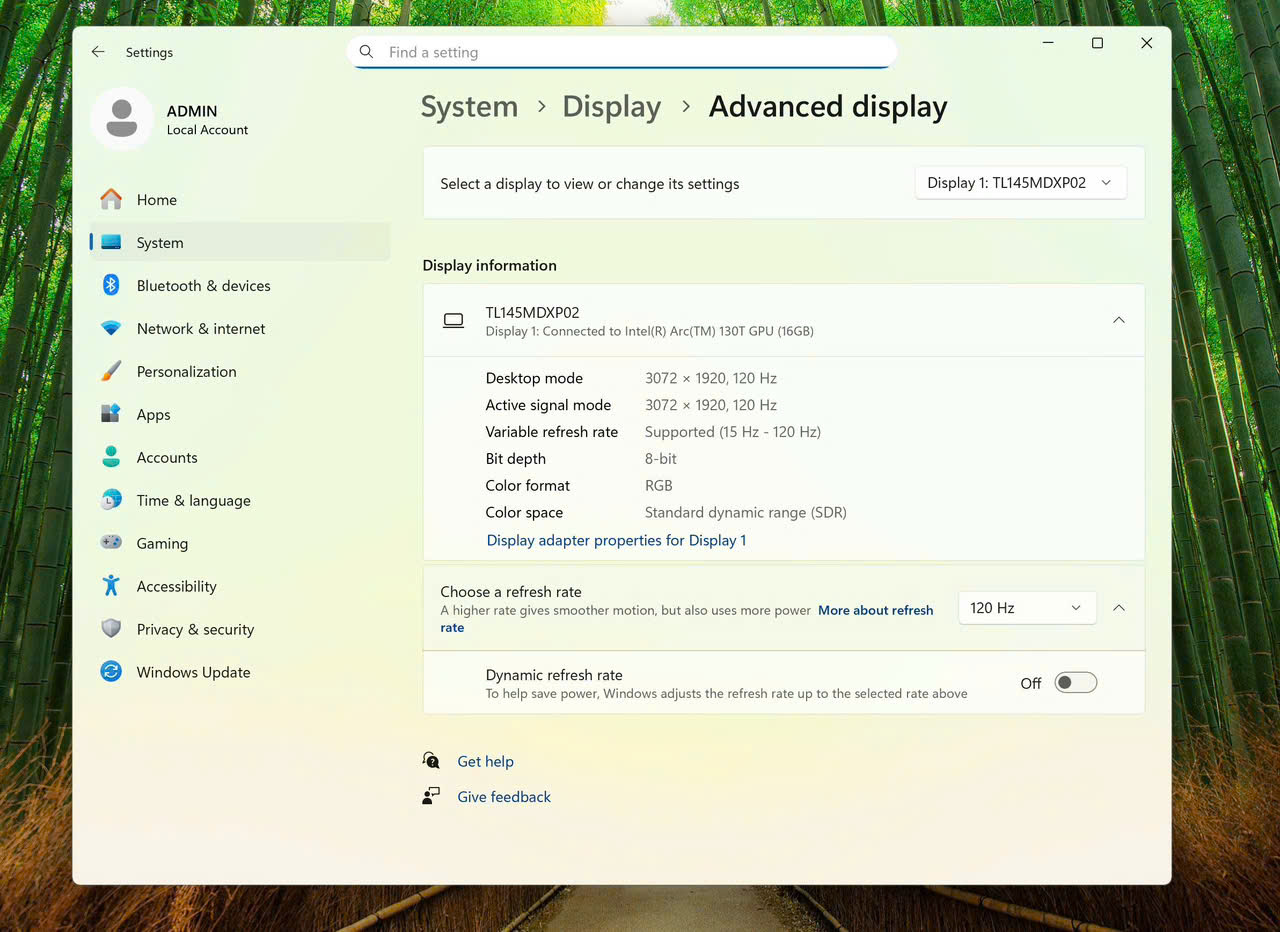Go back with the back arrow
Image resolution: width=1280 pixels, height=932 pixels.
(98, 52)
